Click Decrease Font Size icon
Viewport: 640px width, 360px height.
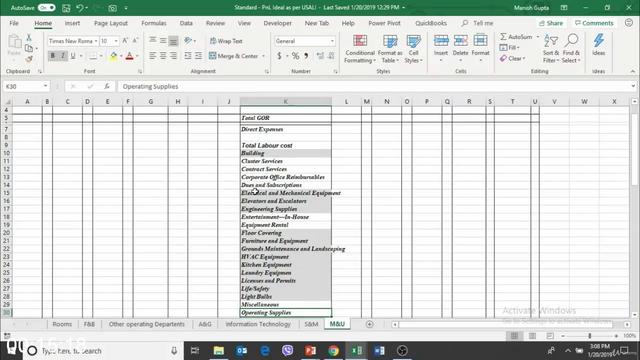[135, 41]
